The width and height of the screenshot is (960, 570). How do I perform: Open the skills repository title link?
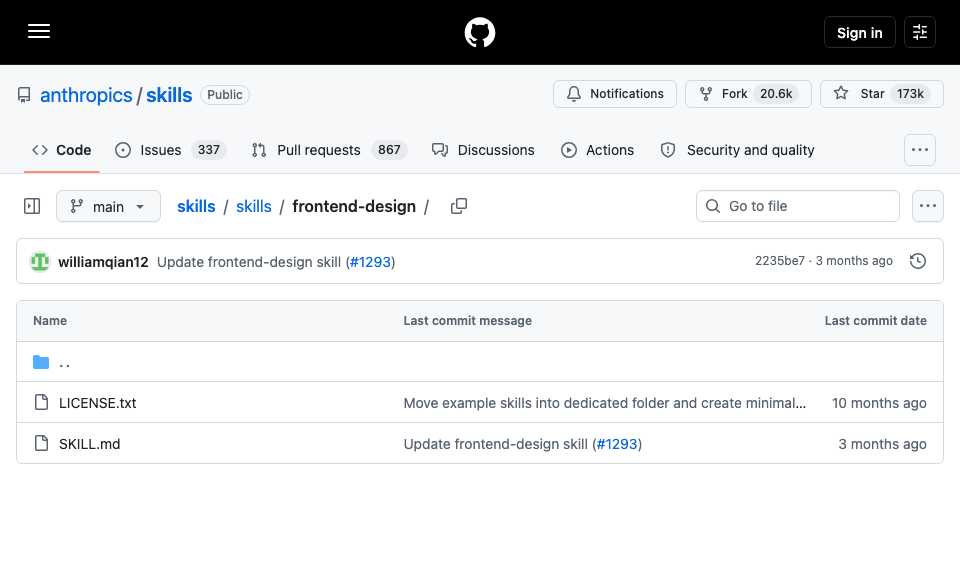tap(169, 95)
